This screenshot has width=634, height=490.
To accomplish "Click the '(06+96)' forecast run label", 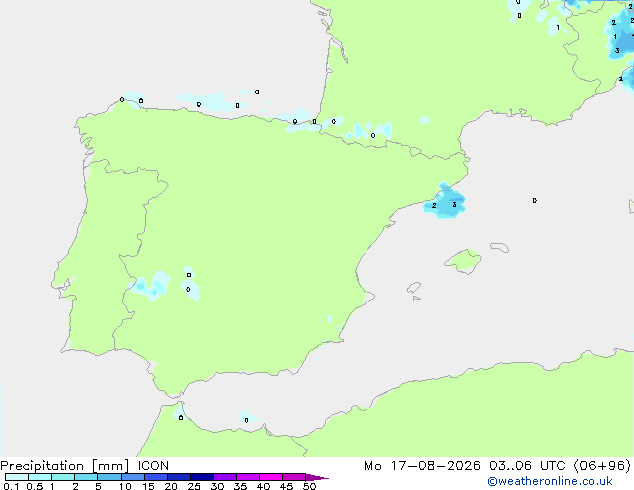I will (x=602, y=466).
